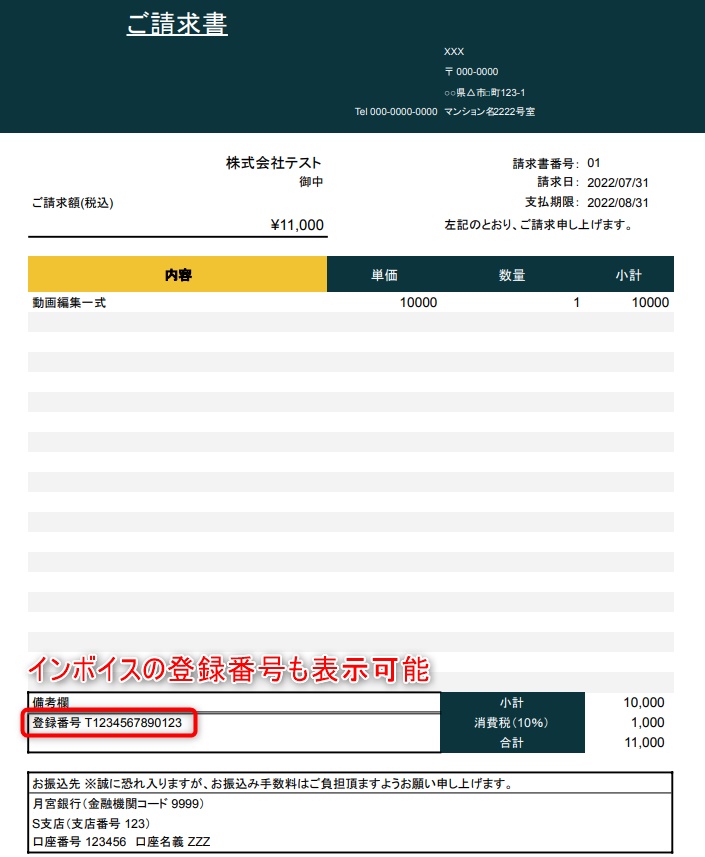Click the 備考欄 remarks label
705x857 pixels.
[x=50, y=702]
